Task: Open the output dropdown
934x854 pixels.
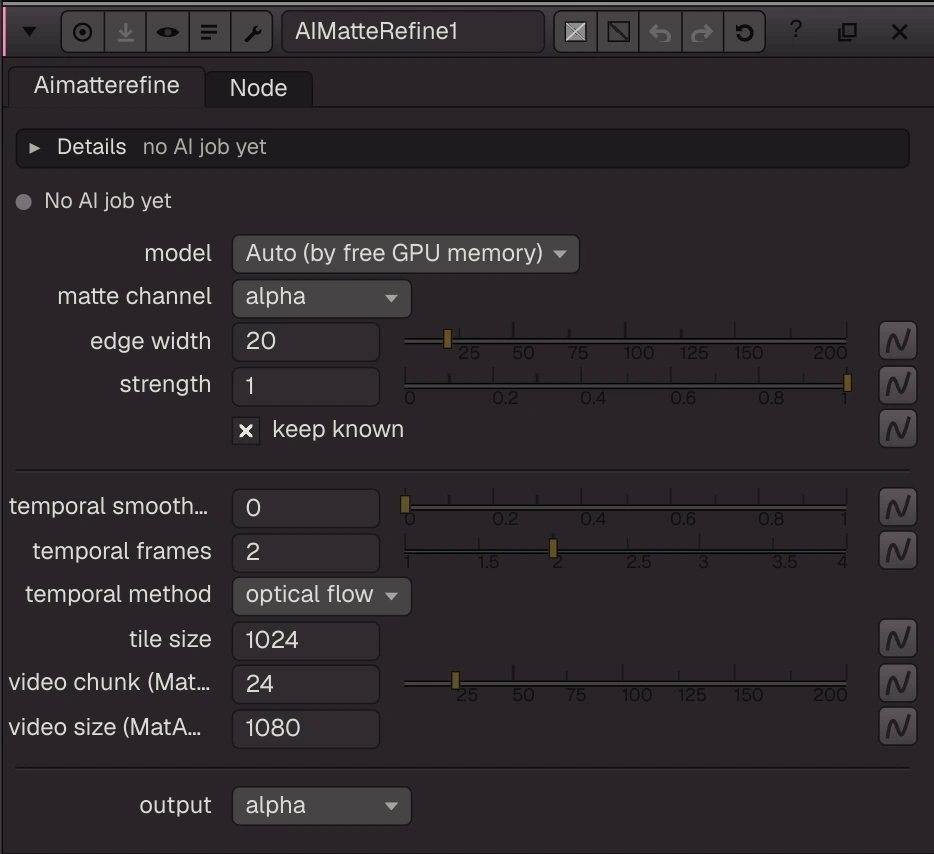Action: 322,806
